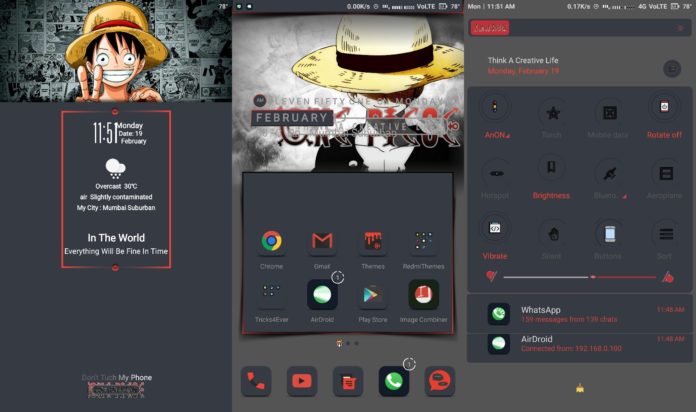
Task: Toggle the auto Brightness quick tile
Action: pyautogui.click(x=551, y=168)
